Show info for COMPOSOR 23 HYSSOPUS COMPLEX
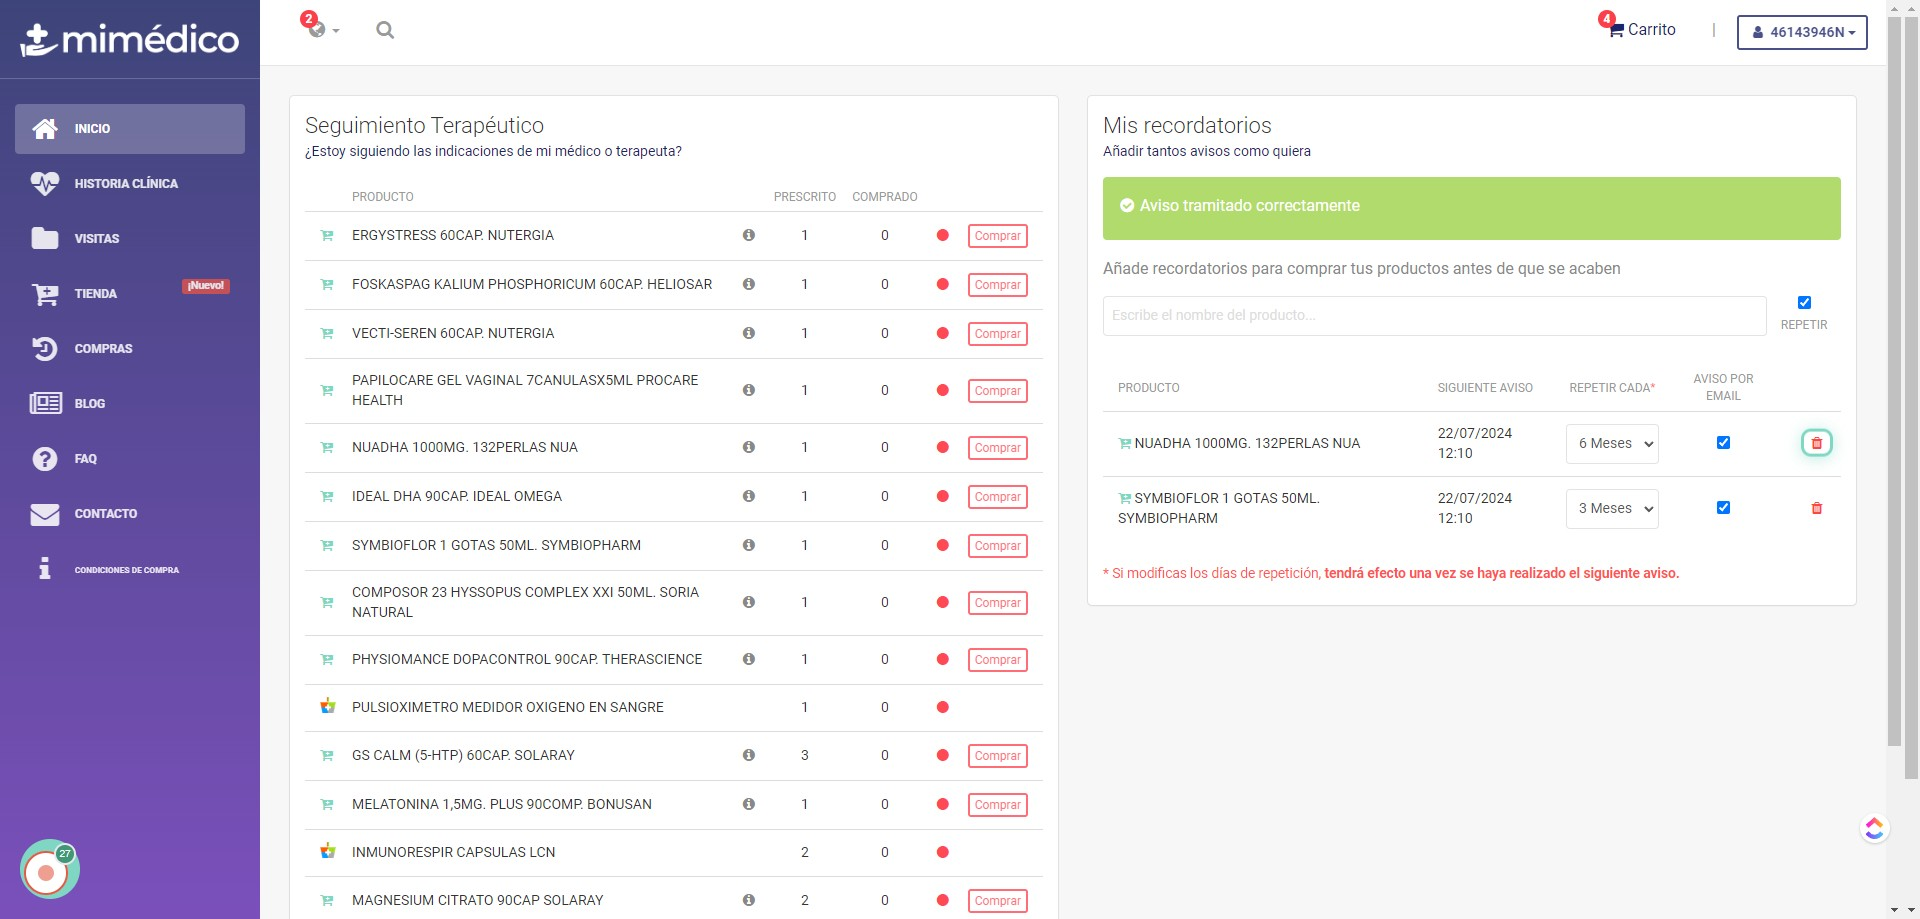1920x919 pixels. pos(748,602)
